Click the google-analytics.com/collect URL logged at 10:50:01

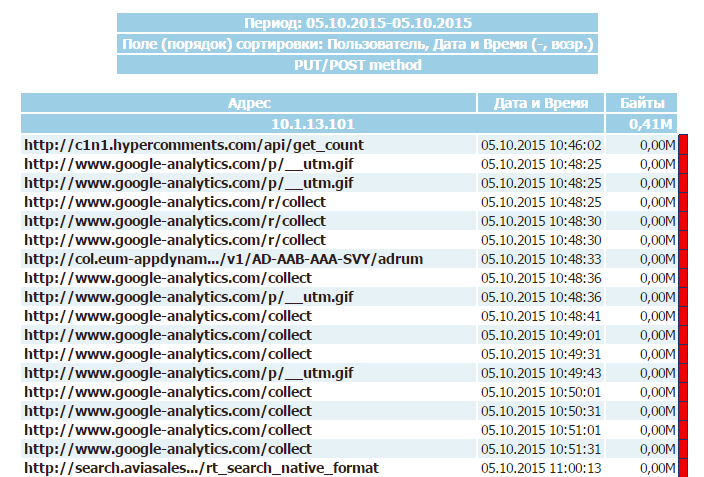tap(168, 392)
